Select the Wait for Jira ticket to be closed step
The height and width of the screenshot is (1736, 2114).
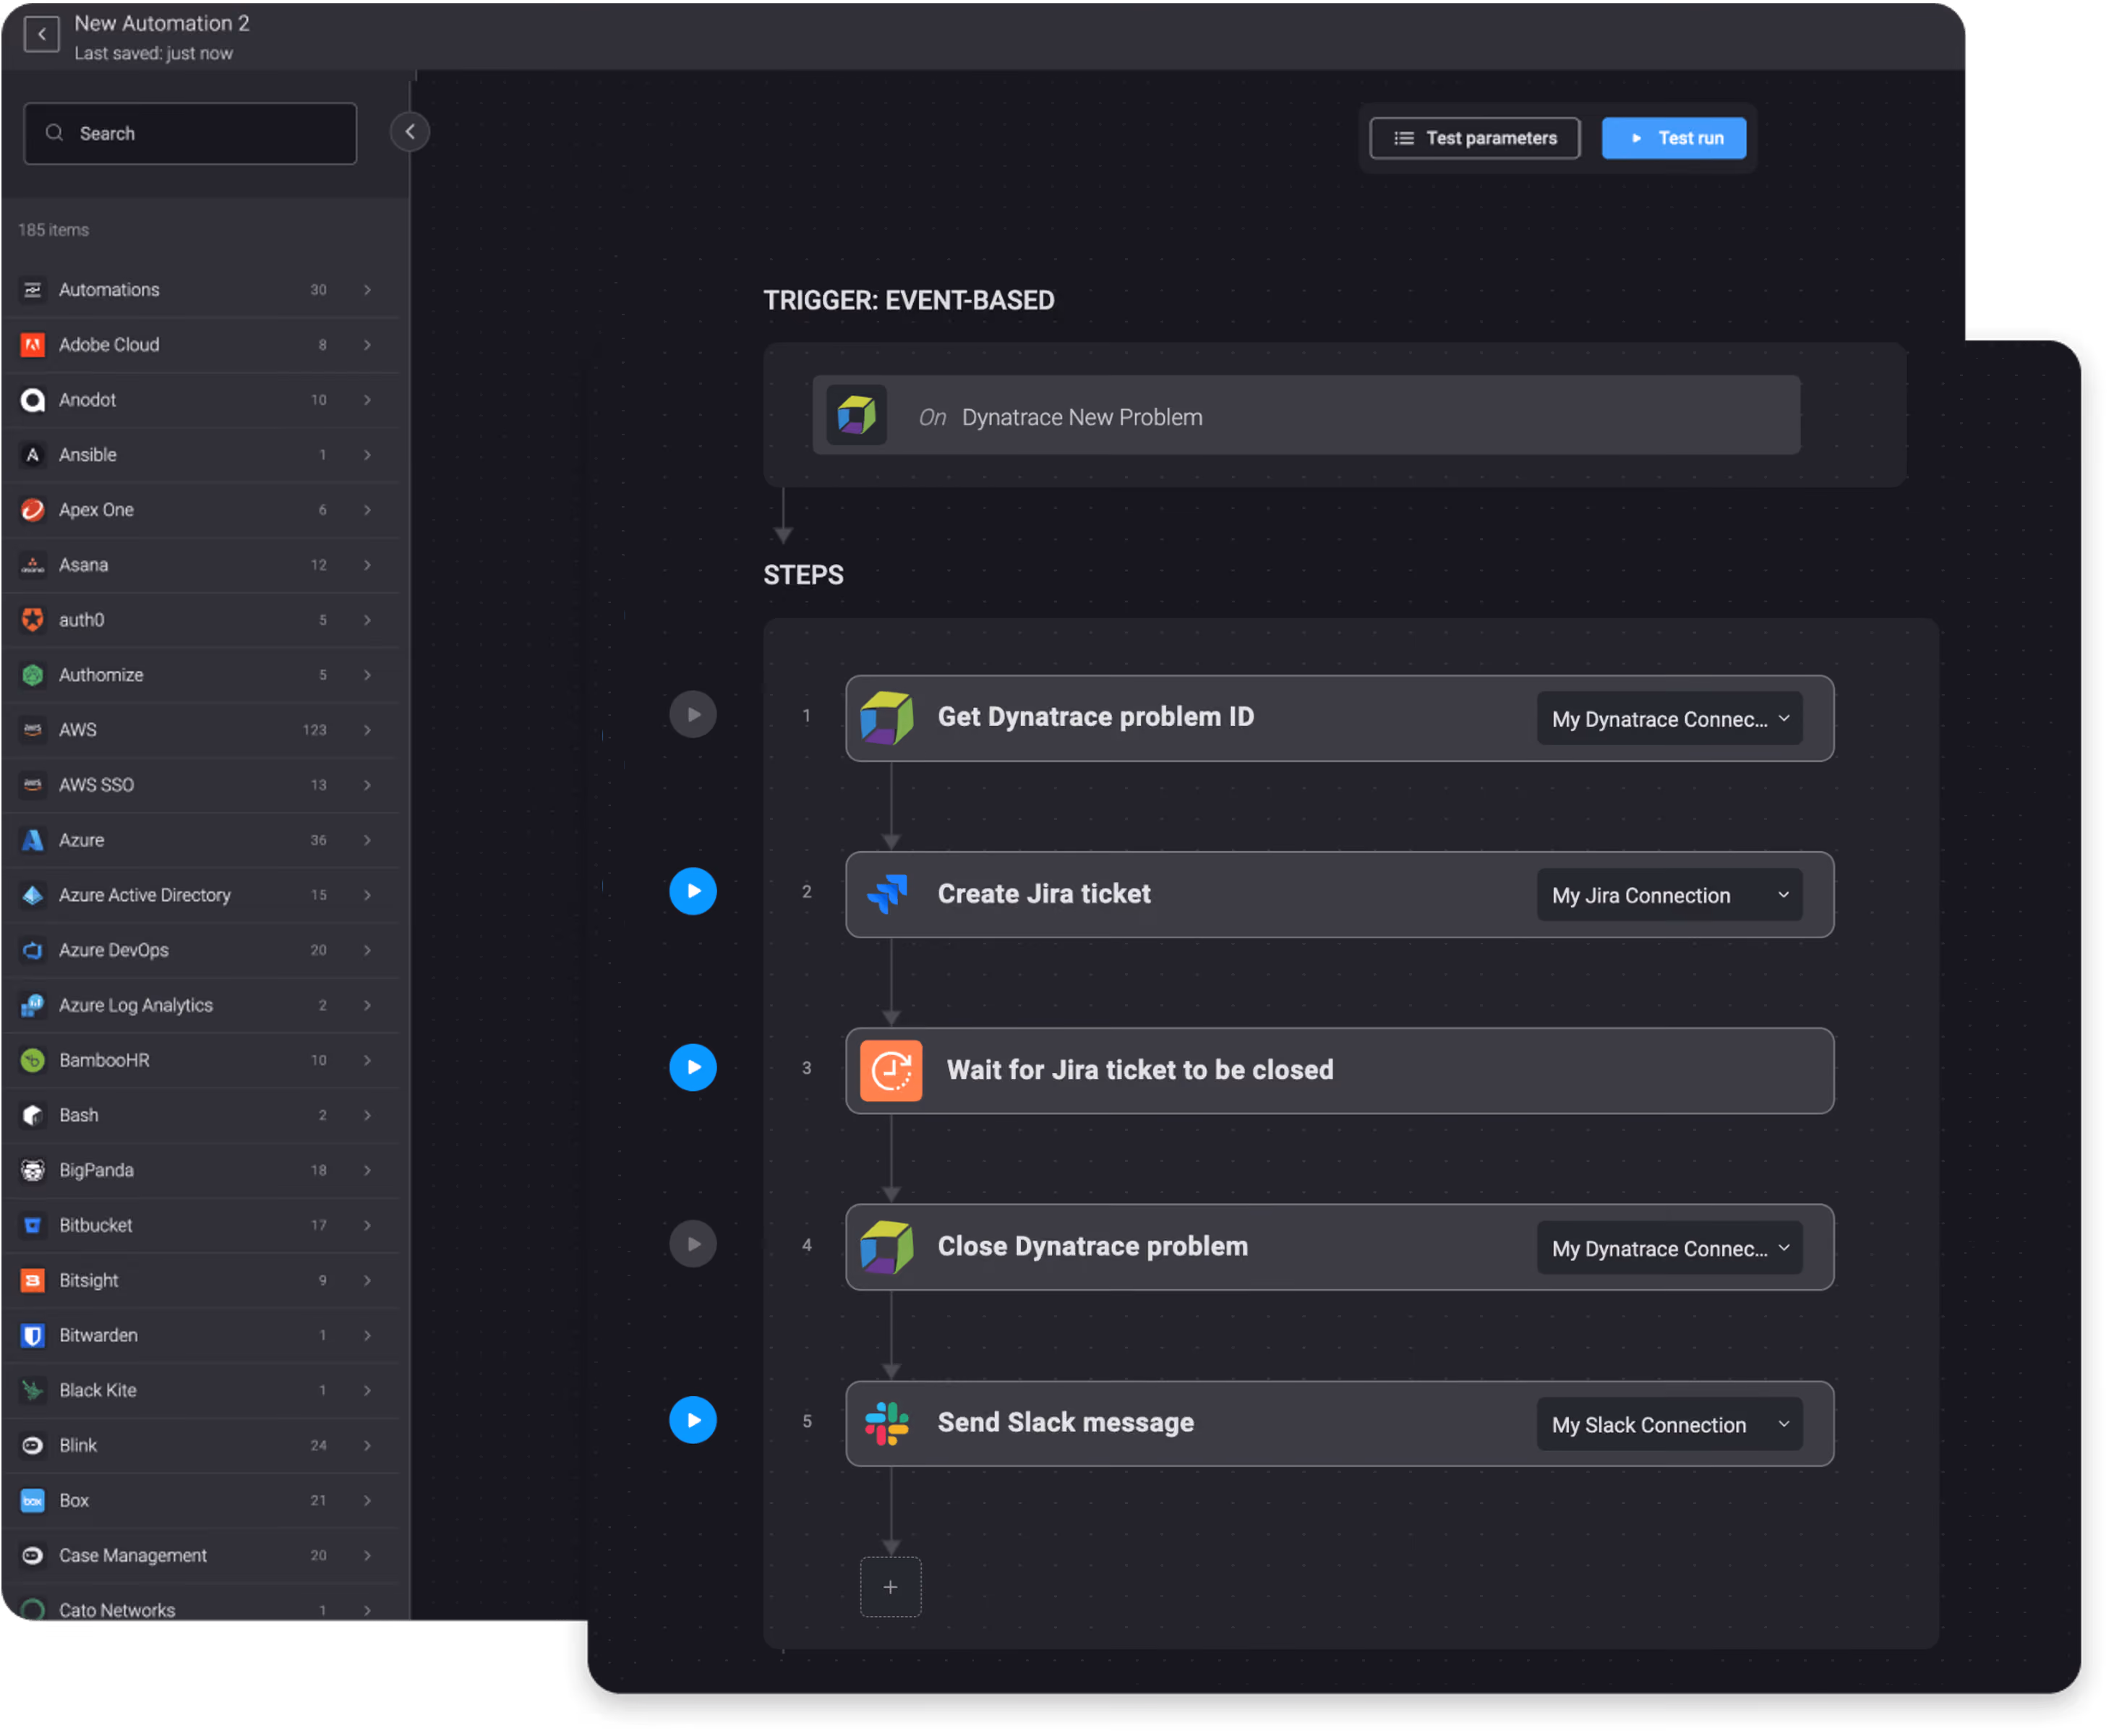coord(1341,1072)
